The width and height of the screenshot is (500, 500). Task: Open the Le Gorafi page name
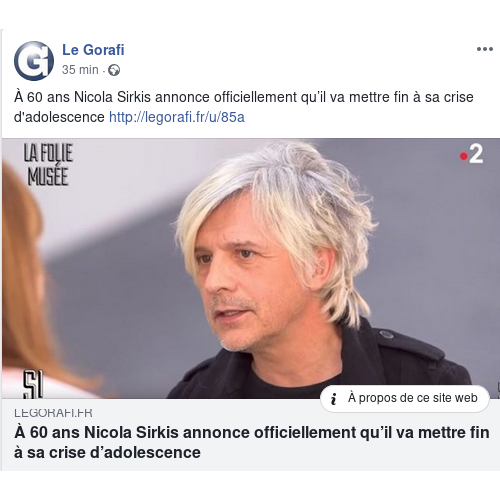click(x=93, y=50)
